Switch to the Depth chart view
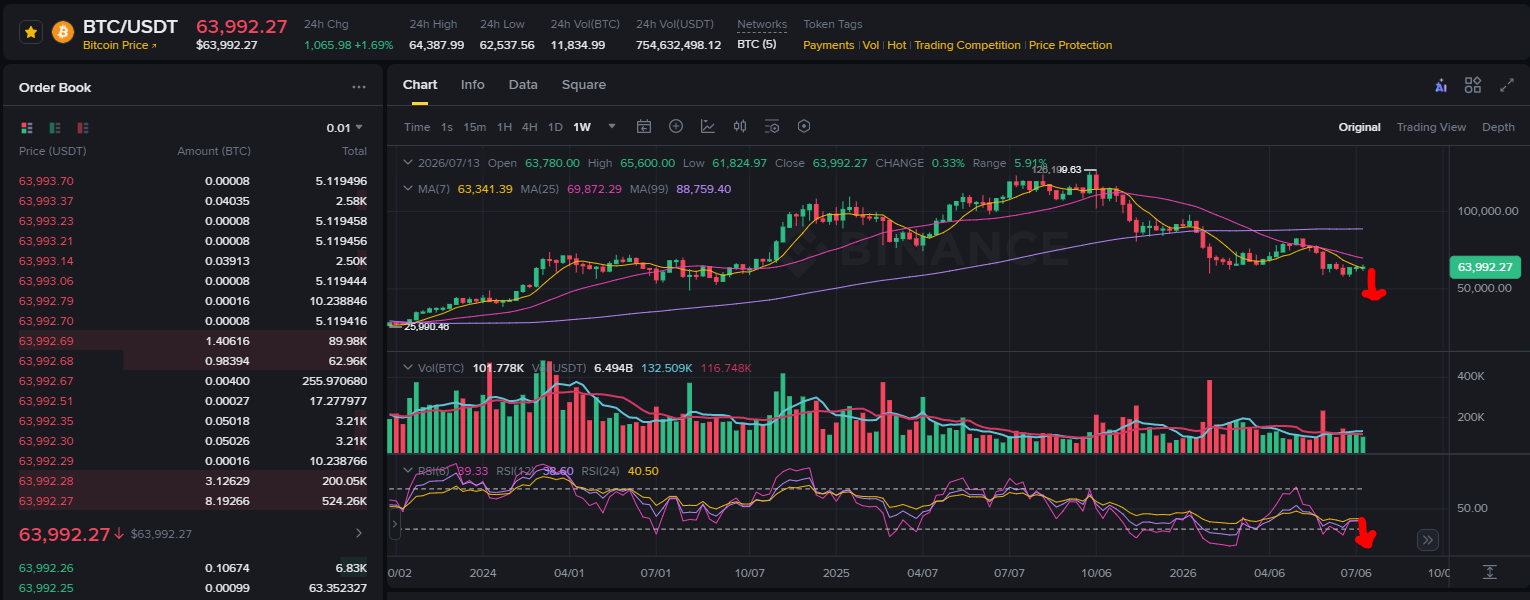This screenshot has width=1530, height=600. (x=1498, y=127)
